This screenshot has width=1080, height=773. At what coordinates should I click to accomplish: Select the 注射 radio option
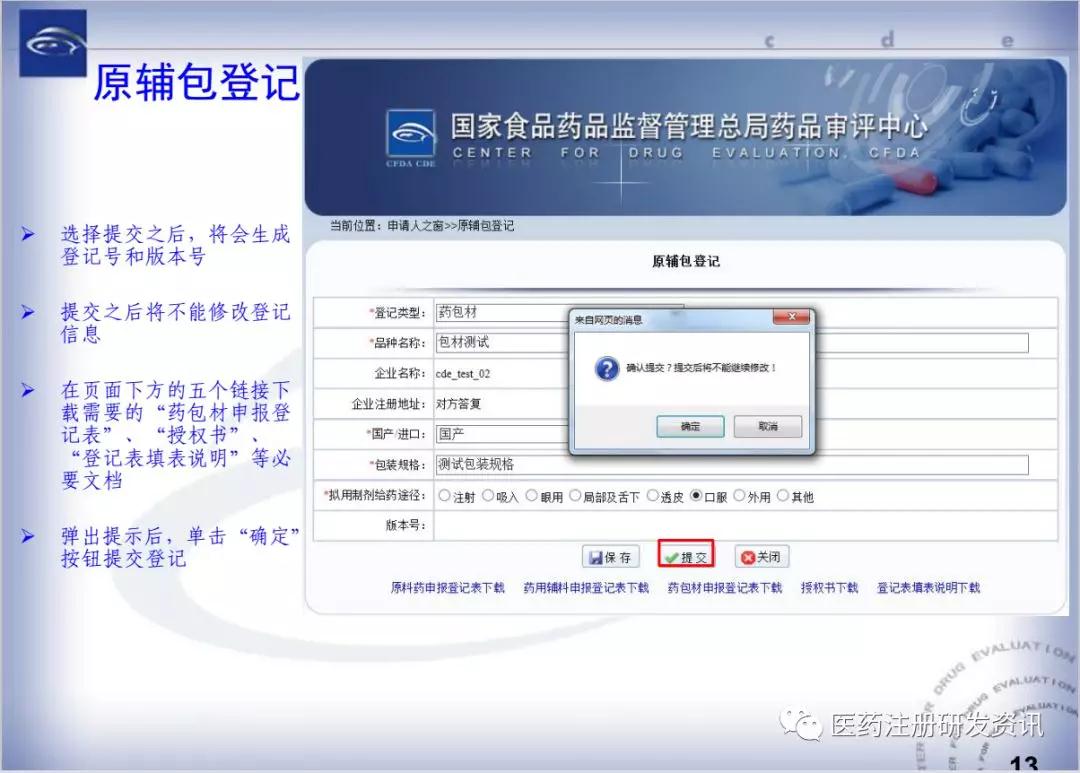pos(444,496)
